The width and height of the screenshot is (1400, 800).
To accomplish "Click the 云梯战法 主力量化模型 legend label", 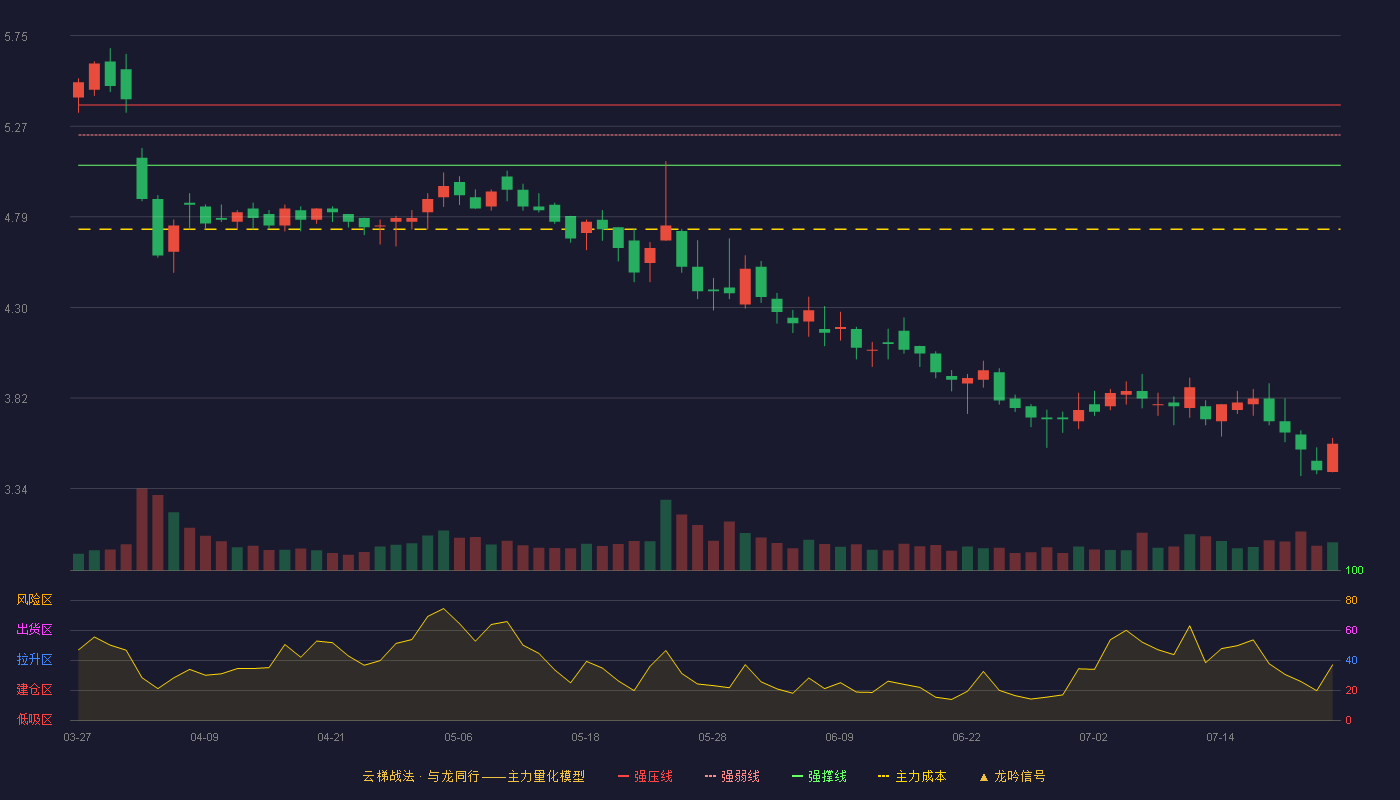I will [473, 776].
